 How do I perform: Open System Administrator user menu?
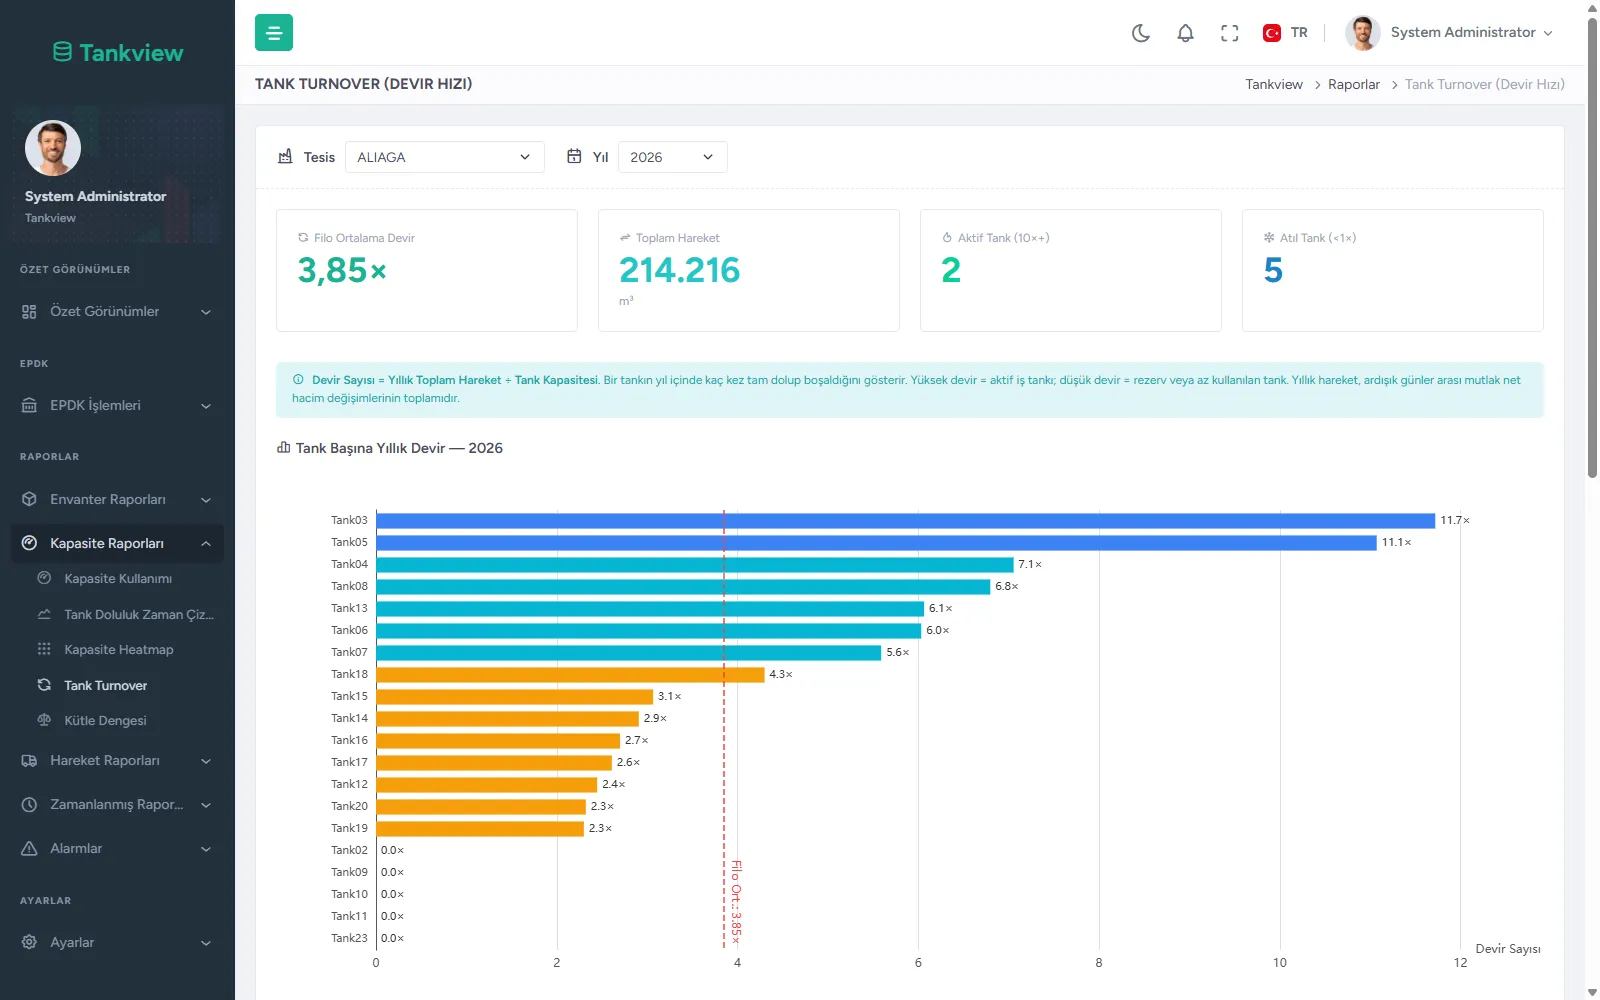pos(1449,33)
